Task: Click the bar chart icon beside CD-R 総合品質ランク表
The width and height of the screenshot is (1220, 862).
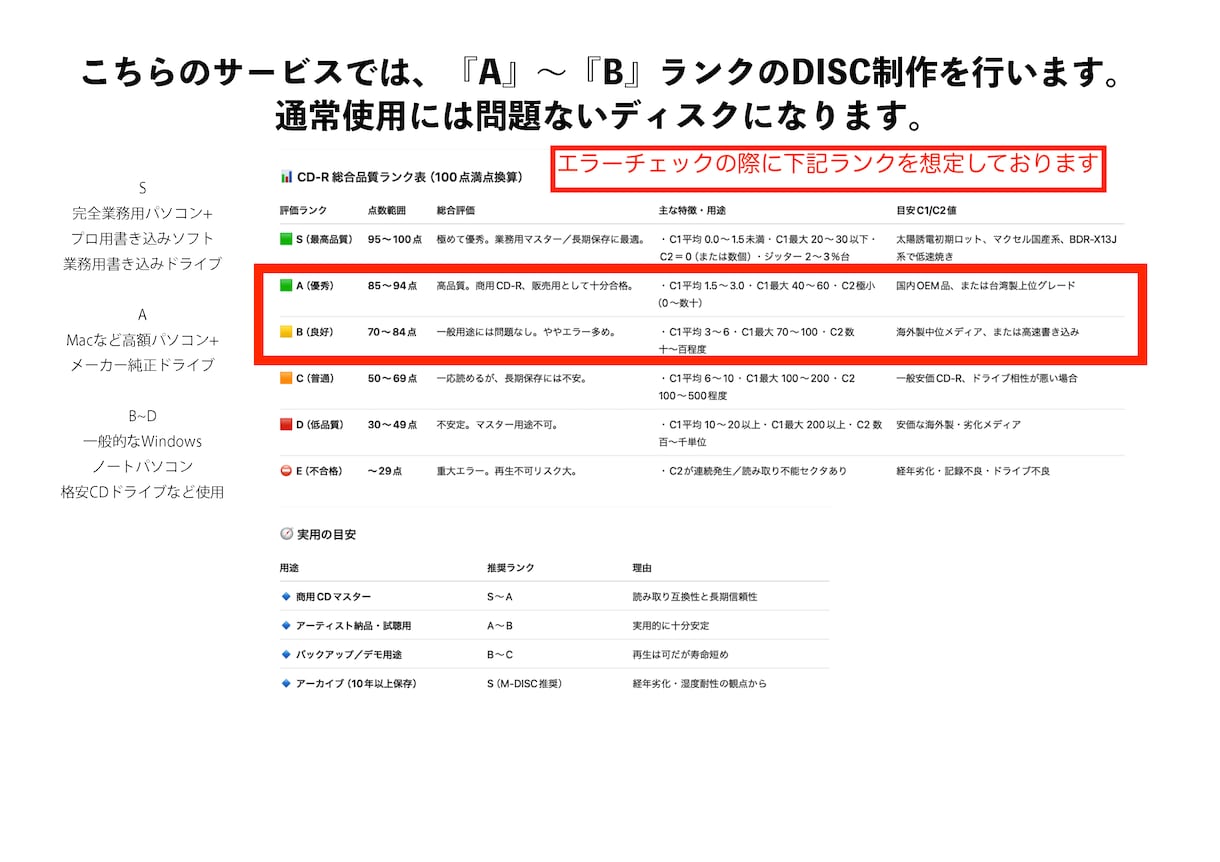Action: 286,177
